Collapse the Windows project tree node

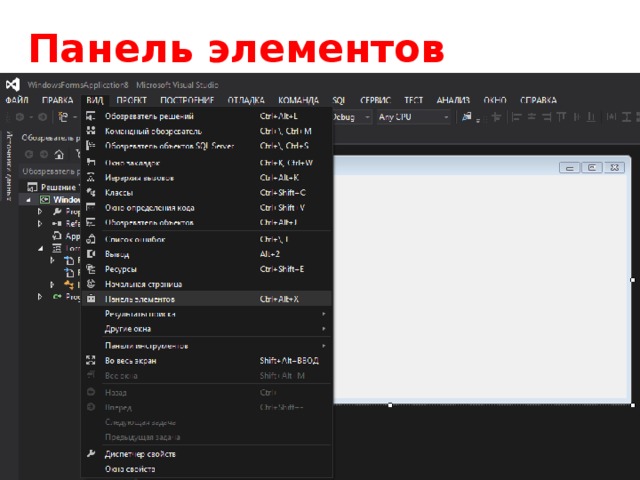coord(29,200)
